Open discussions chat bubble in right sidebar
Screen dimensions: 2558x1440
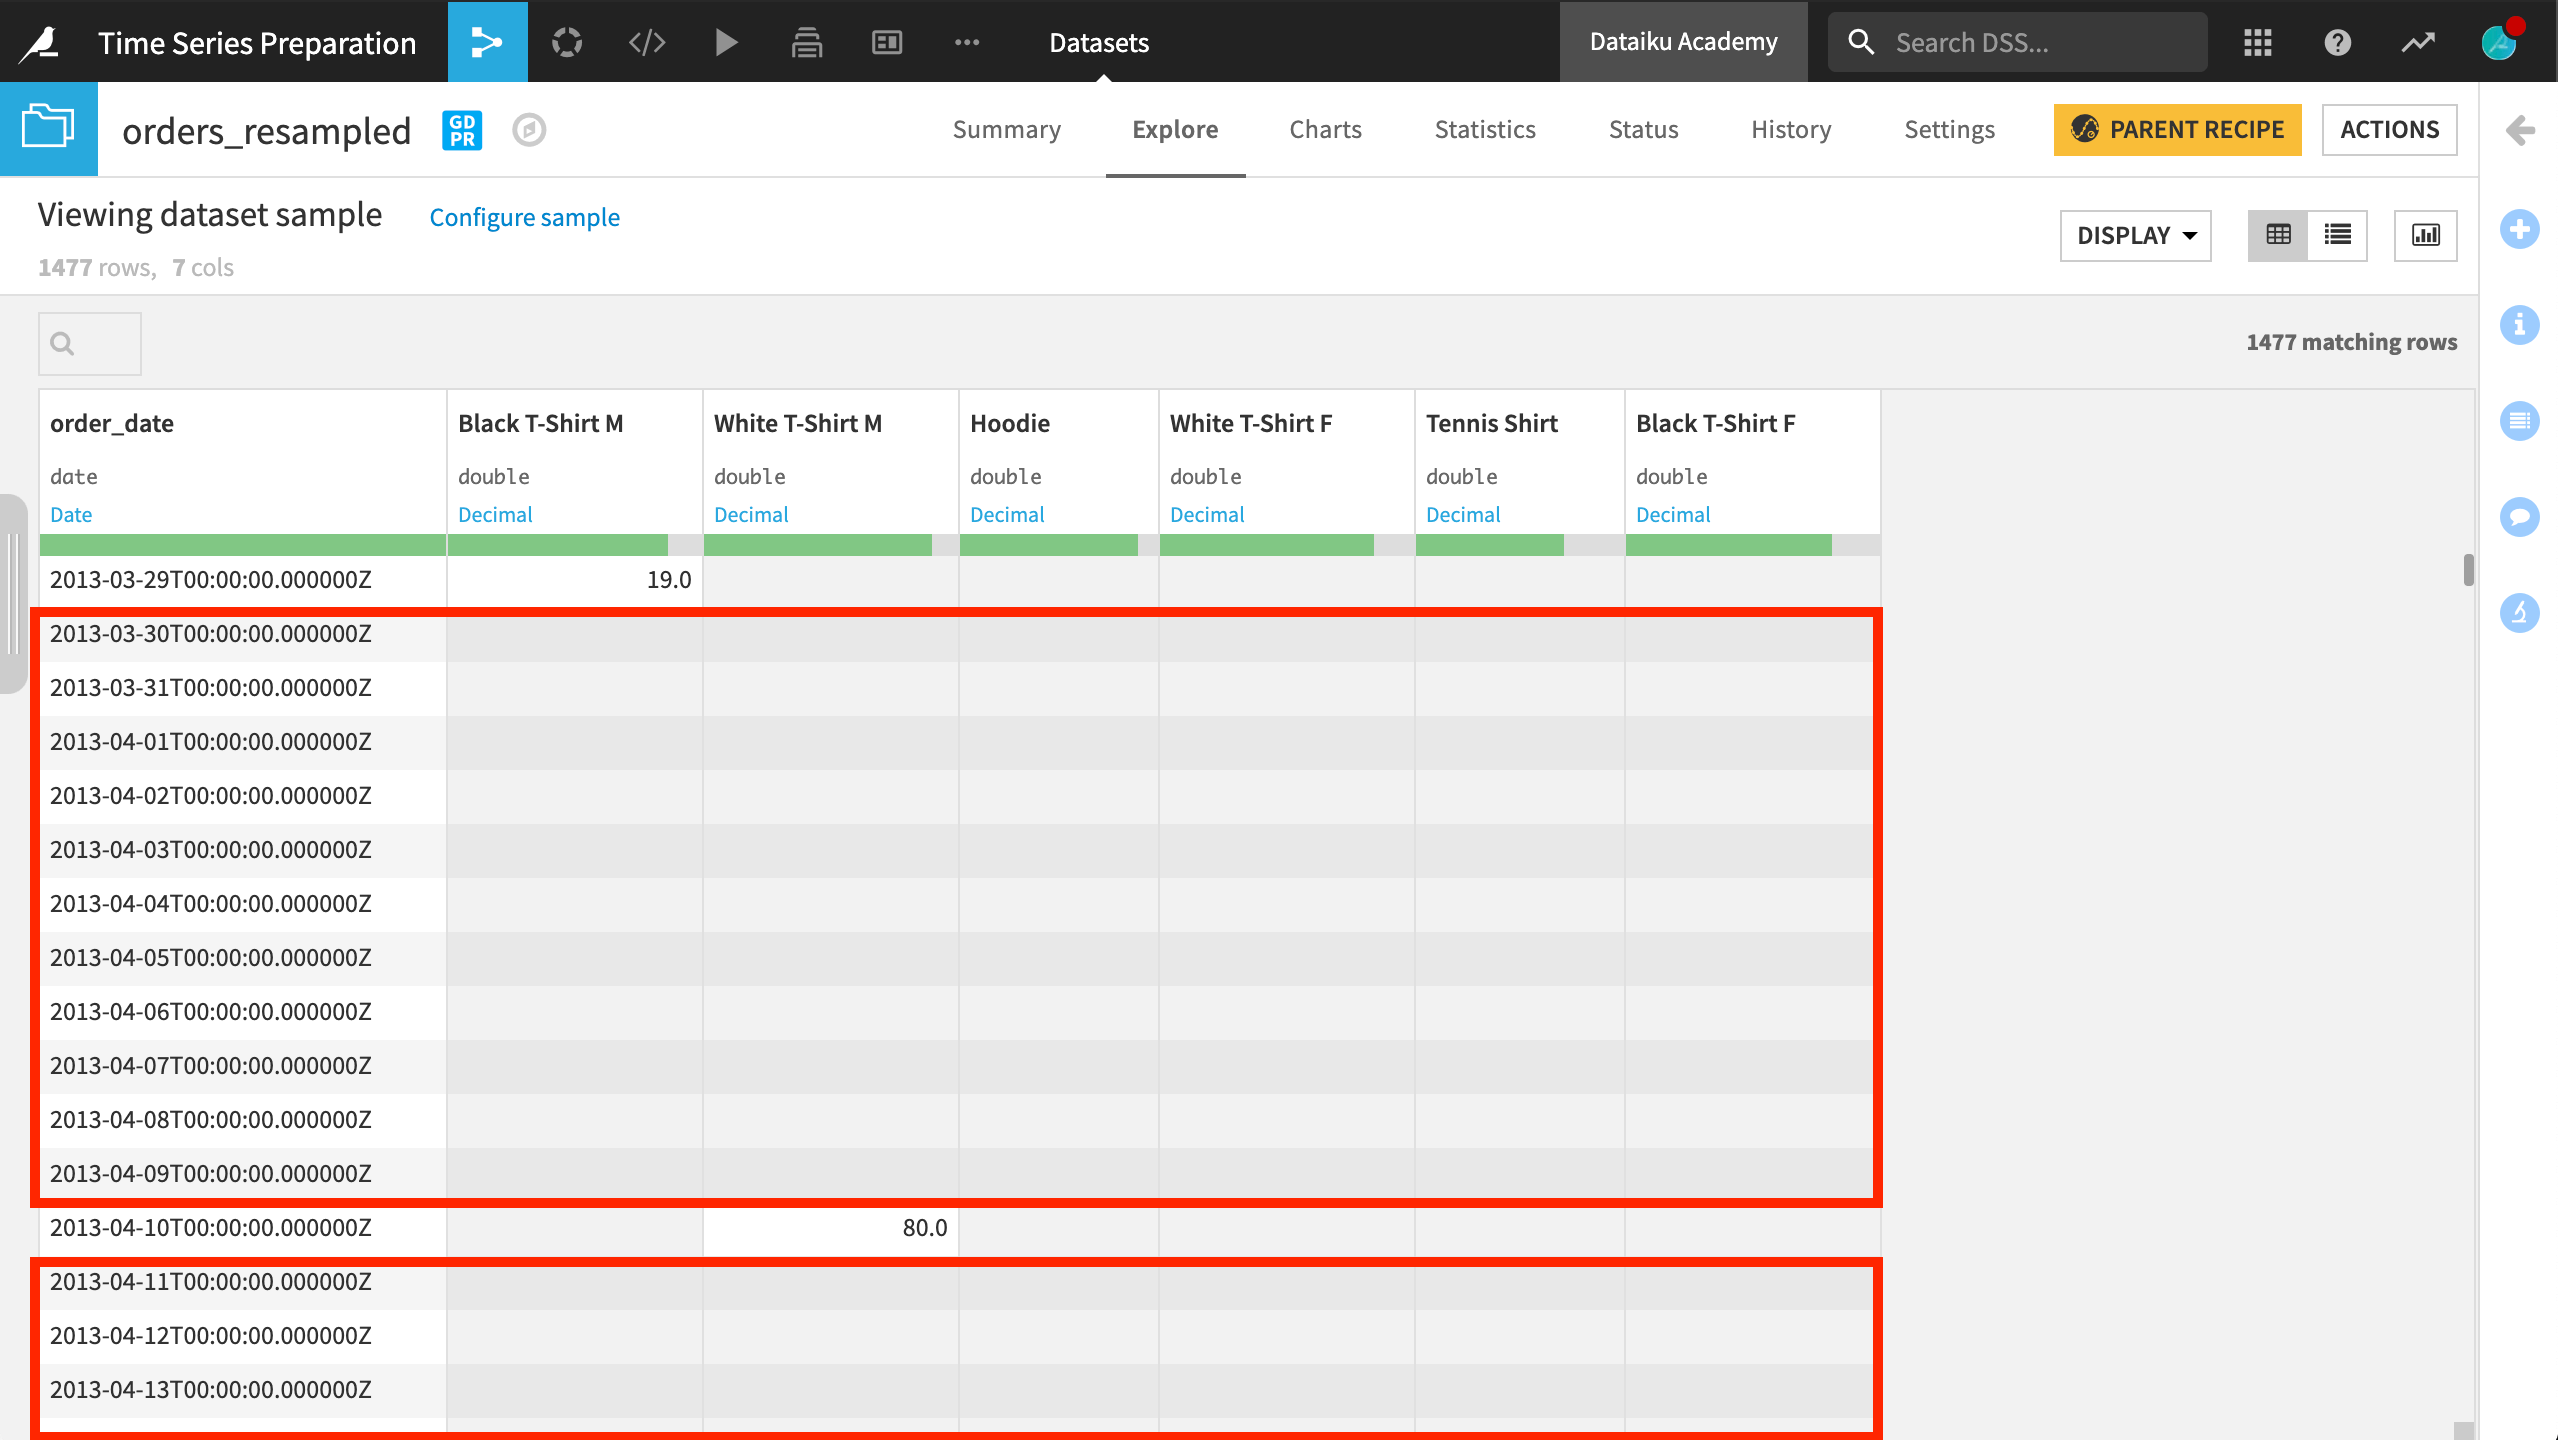pyautogui.click(x=2519, y=517)
